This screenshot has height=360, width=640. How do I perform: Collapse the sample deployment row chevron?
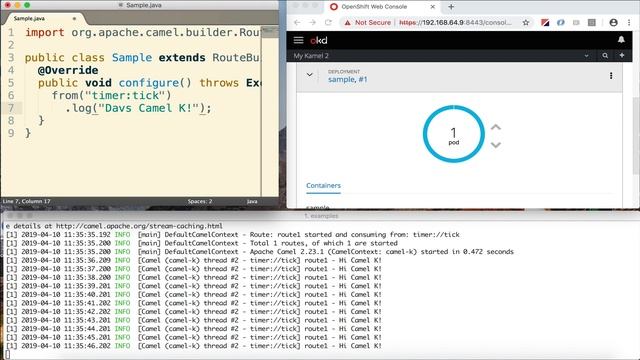click(x=309, y=75)
